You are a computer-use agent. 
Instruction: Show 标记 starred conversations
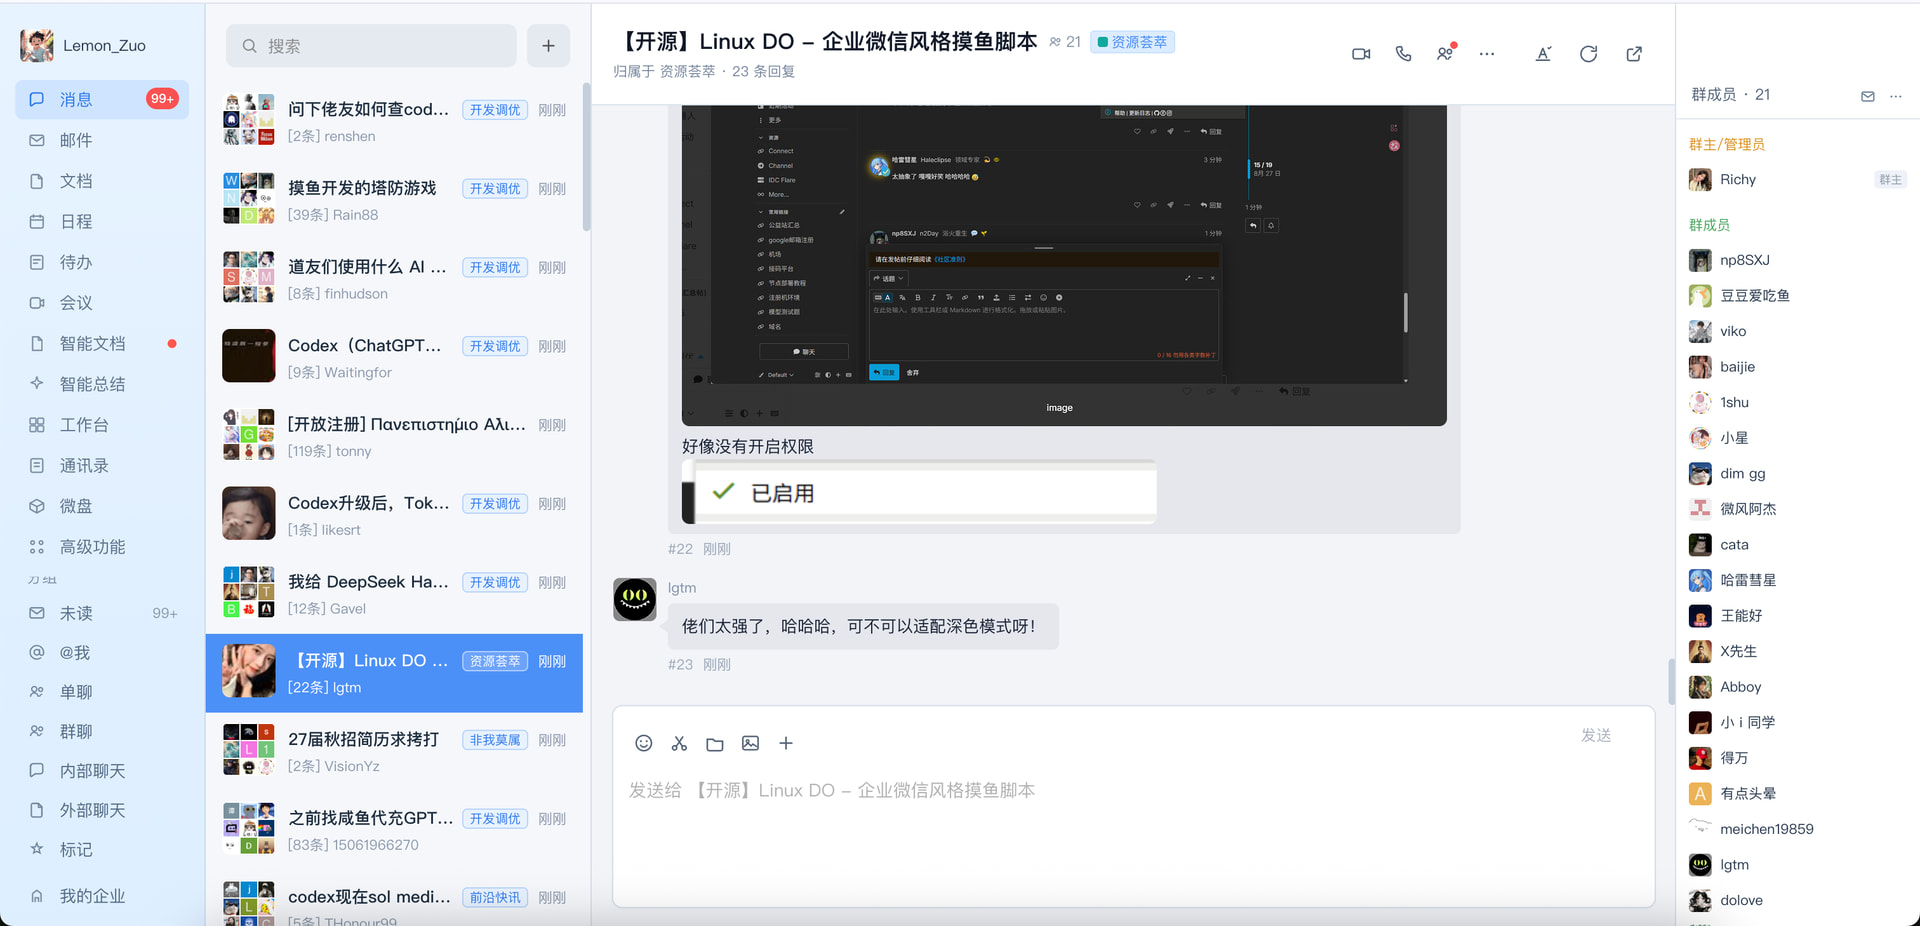click(x=102, y=849)
